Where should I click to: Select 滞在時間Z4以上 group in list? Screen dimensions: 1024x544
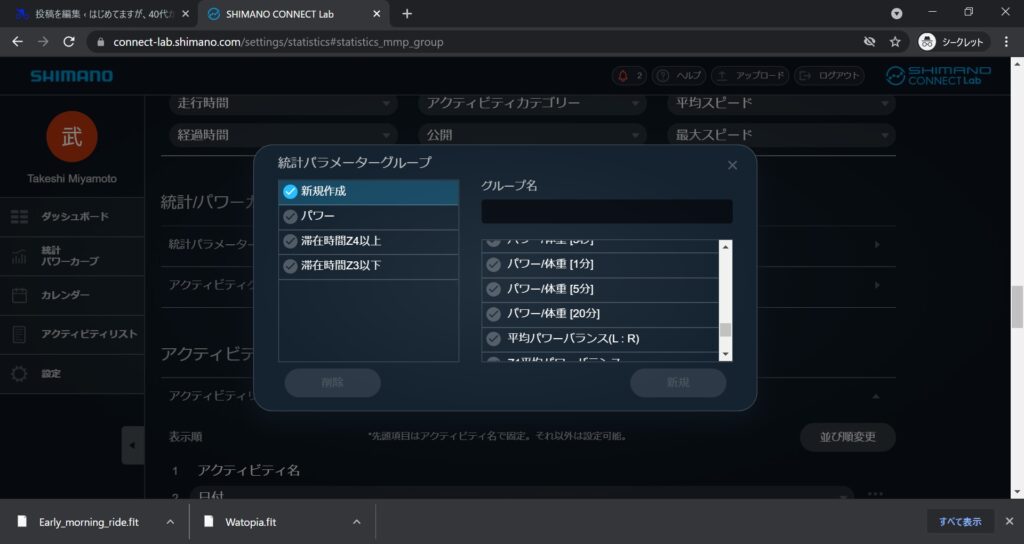(x=368, y=241)
